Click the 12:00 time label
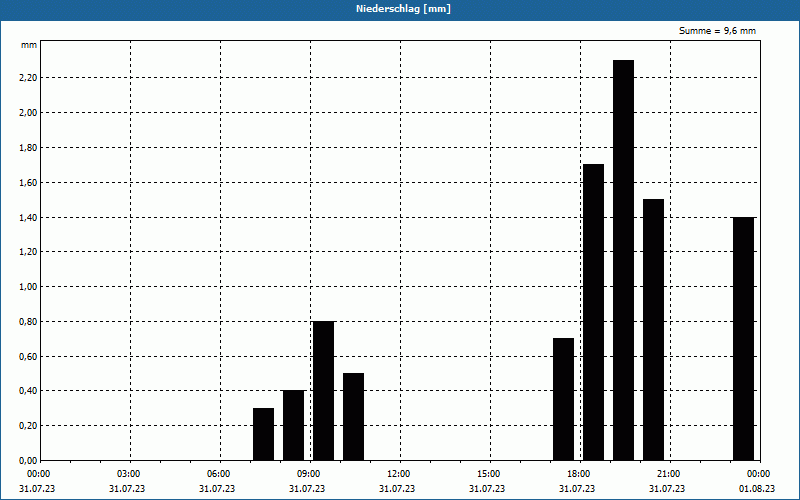The height and width of the screenshot is (500, 800). [398, 474]
